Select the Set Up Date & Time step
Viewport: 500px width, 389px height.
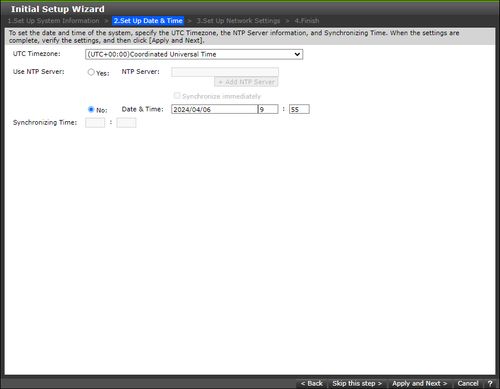(148, 21)
